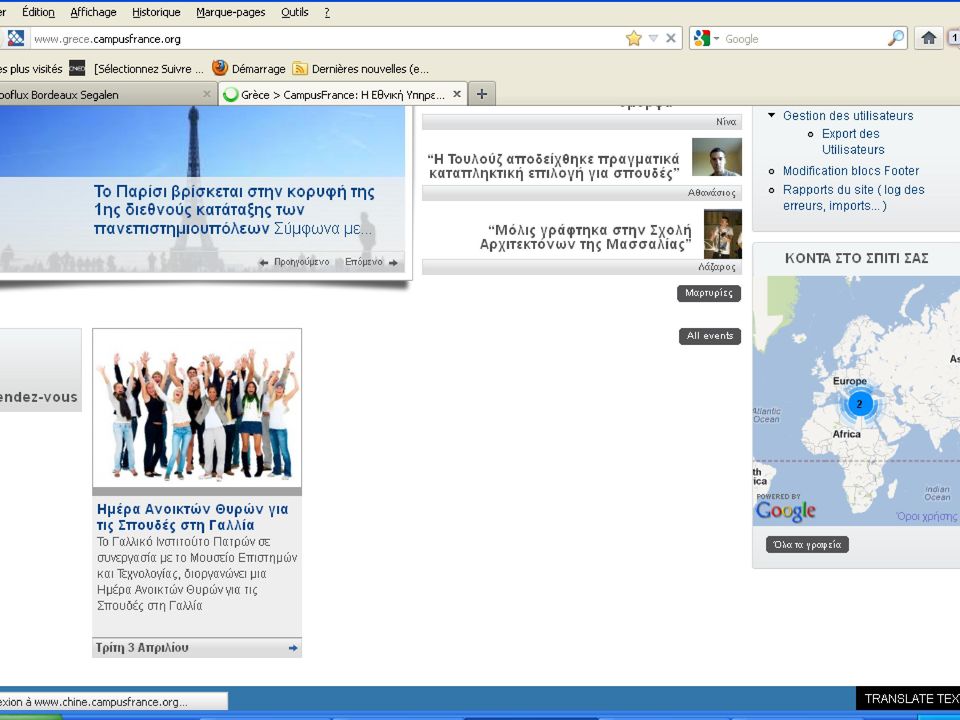Open the CNED bookmark icon

[77, 68]
